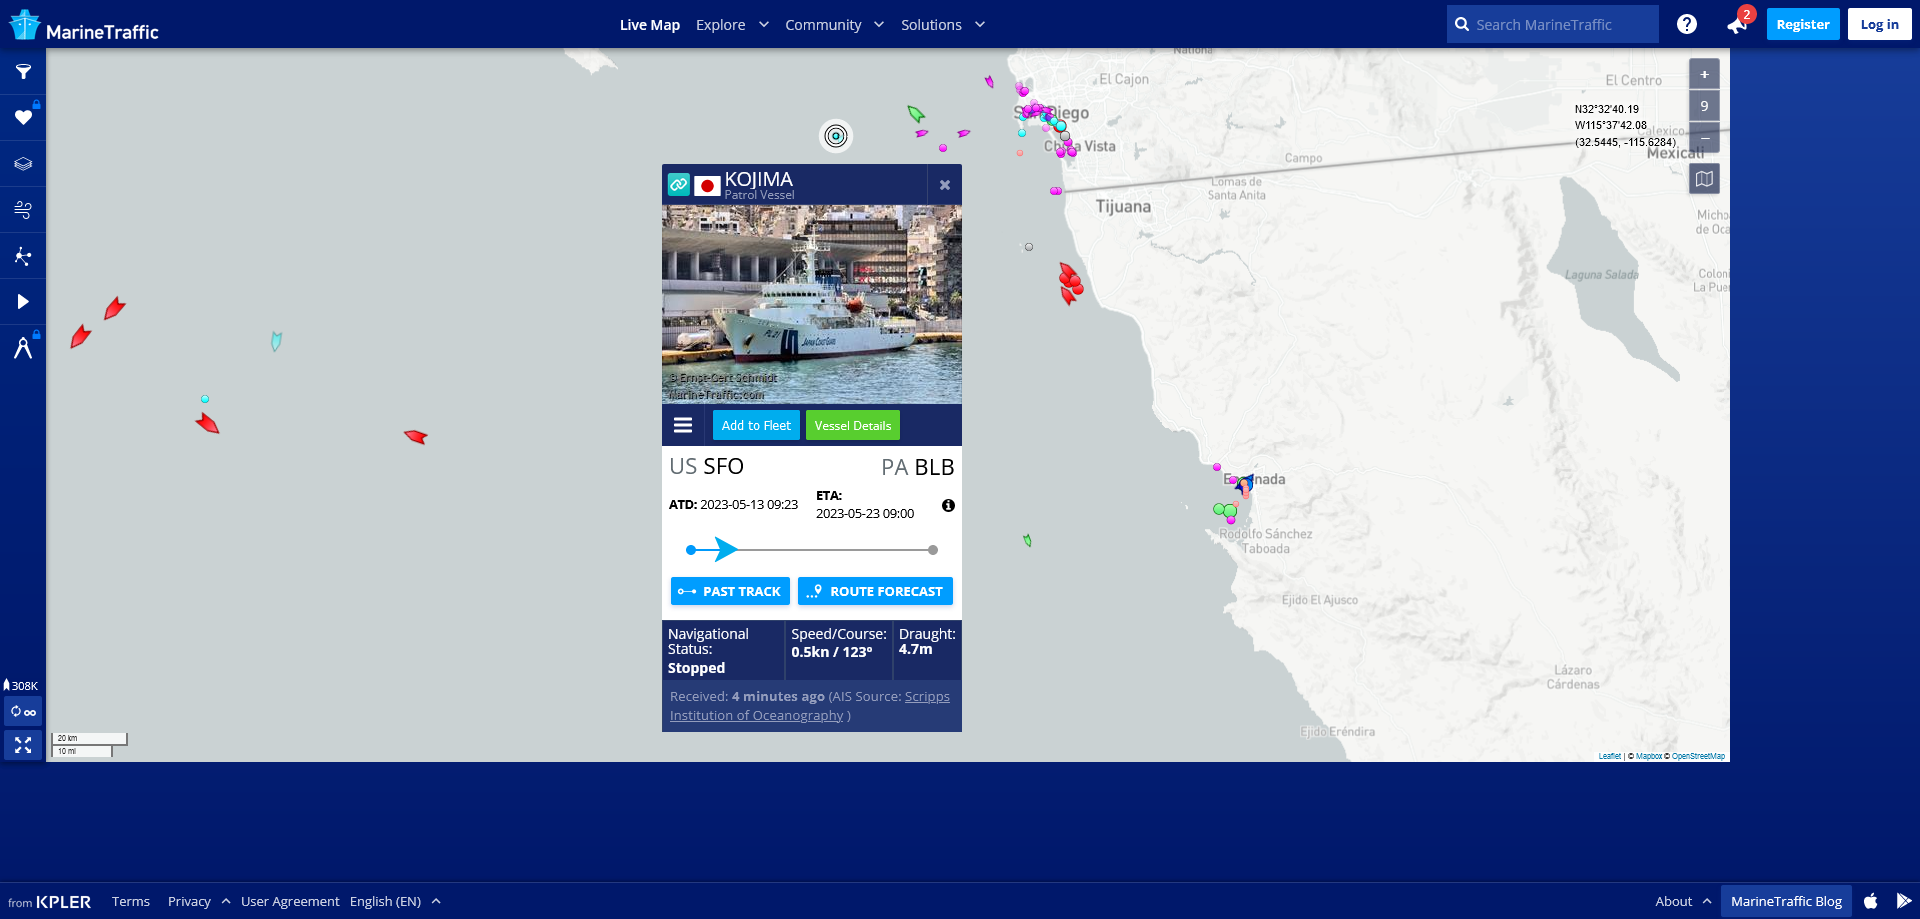This screenshot has width=1920, height=919.
Task: Open the weather wind layer icon
Action: click(23, 210)
